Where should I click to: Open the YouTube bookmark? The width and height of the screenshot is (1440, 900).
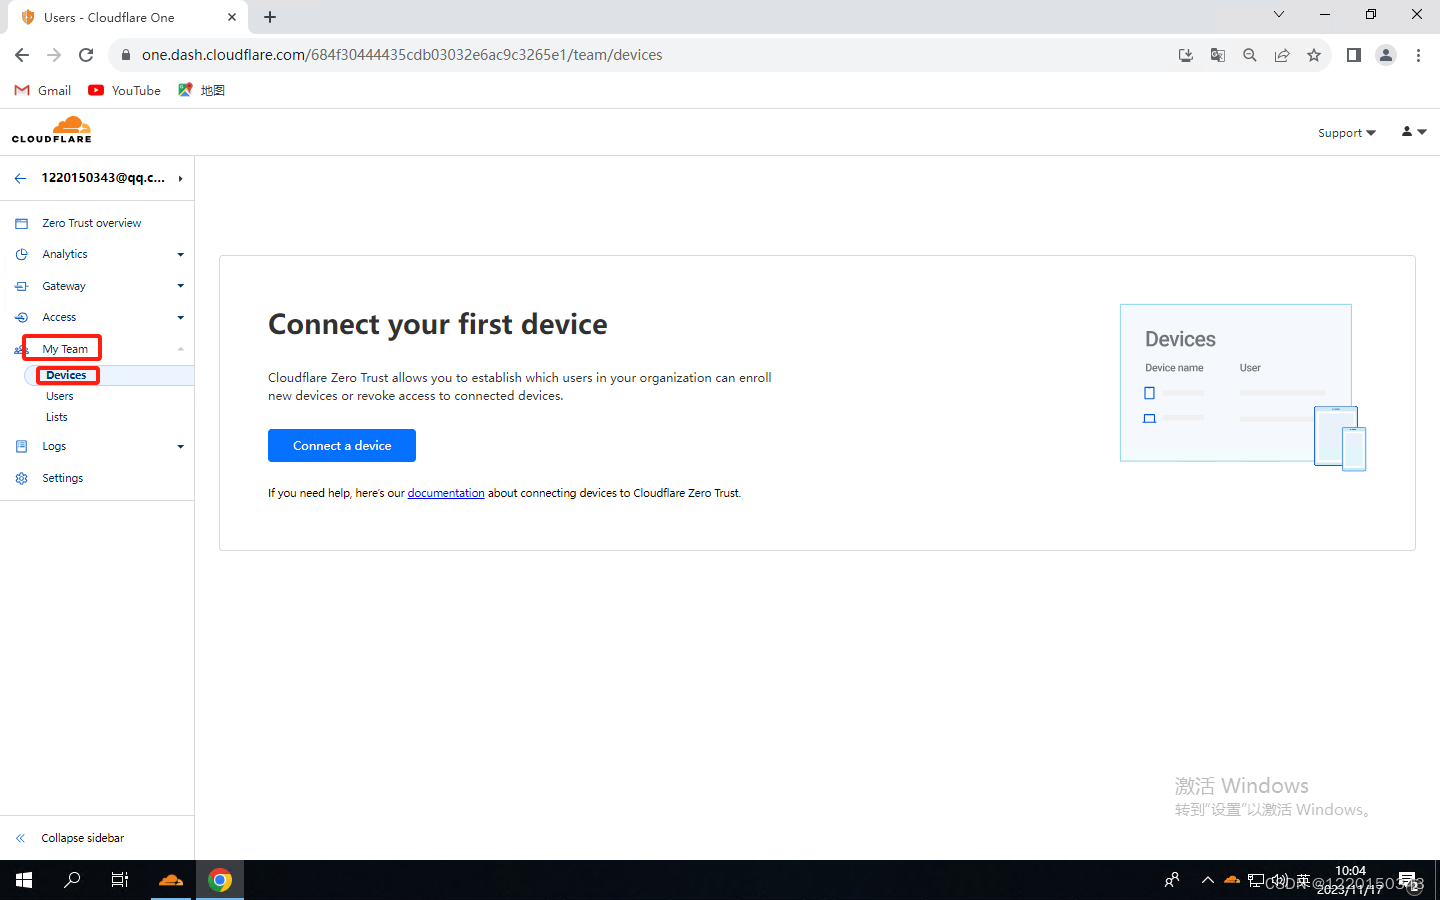tap(125, 90)
